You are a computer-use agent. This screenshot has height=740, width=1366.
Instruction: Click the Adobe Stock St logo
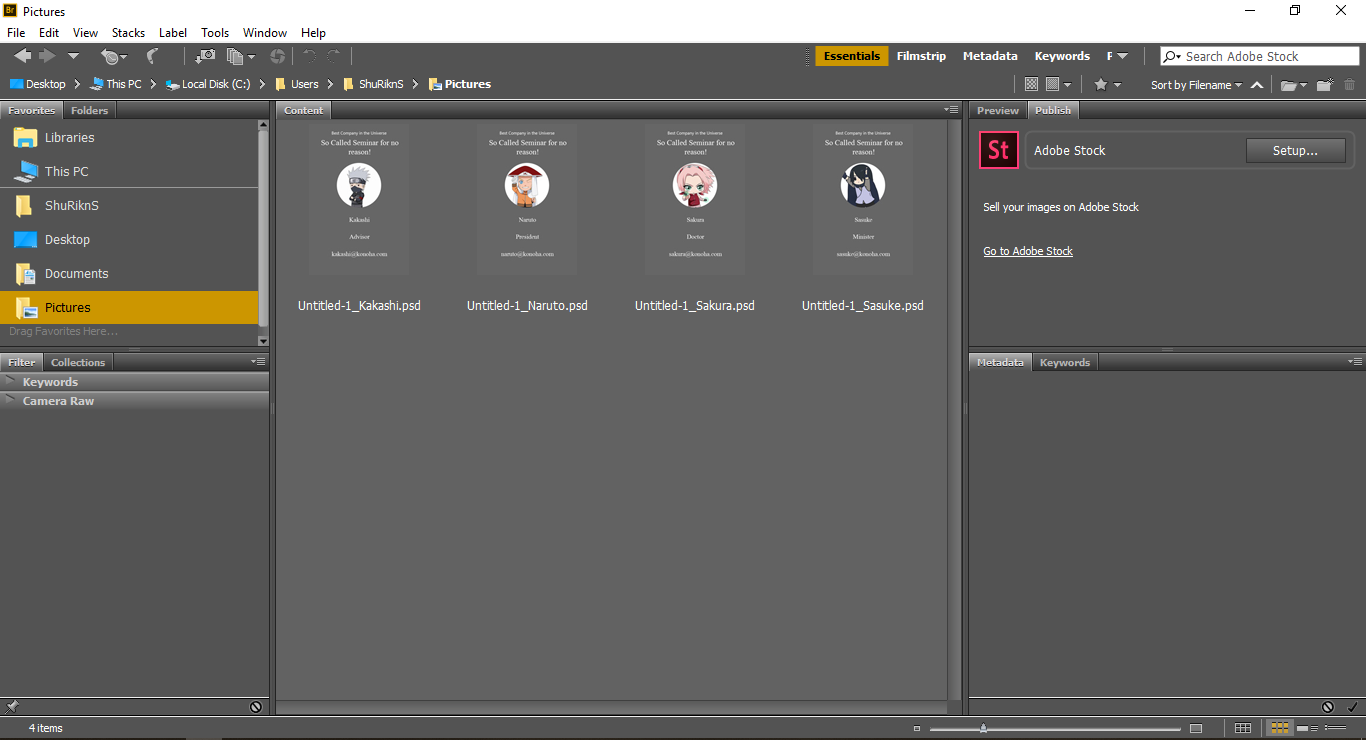pos(998,151)
